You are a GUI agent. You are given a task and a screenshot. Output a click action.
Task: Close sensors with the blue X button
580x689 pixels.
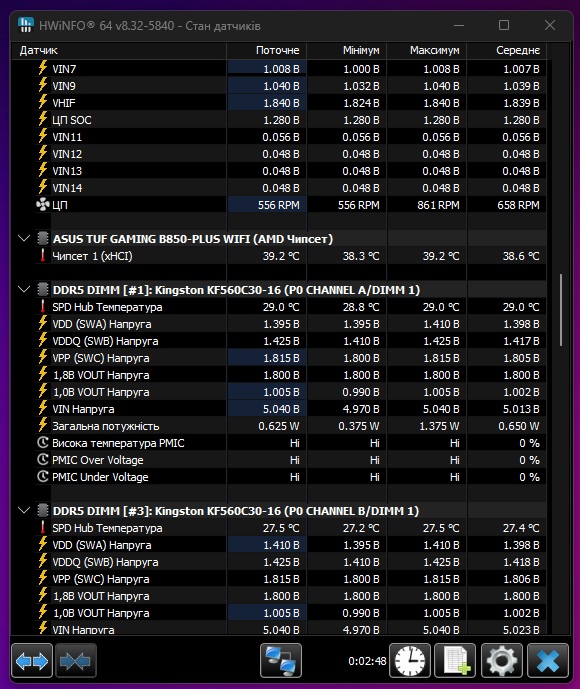[547, 661]
